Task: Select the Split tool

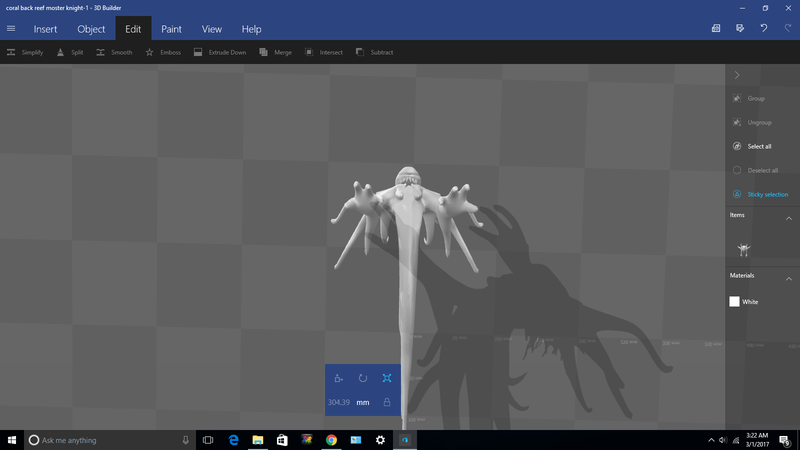Action: click(70, 52)
